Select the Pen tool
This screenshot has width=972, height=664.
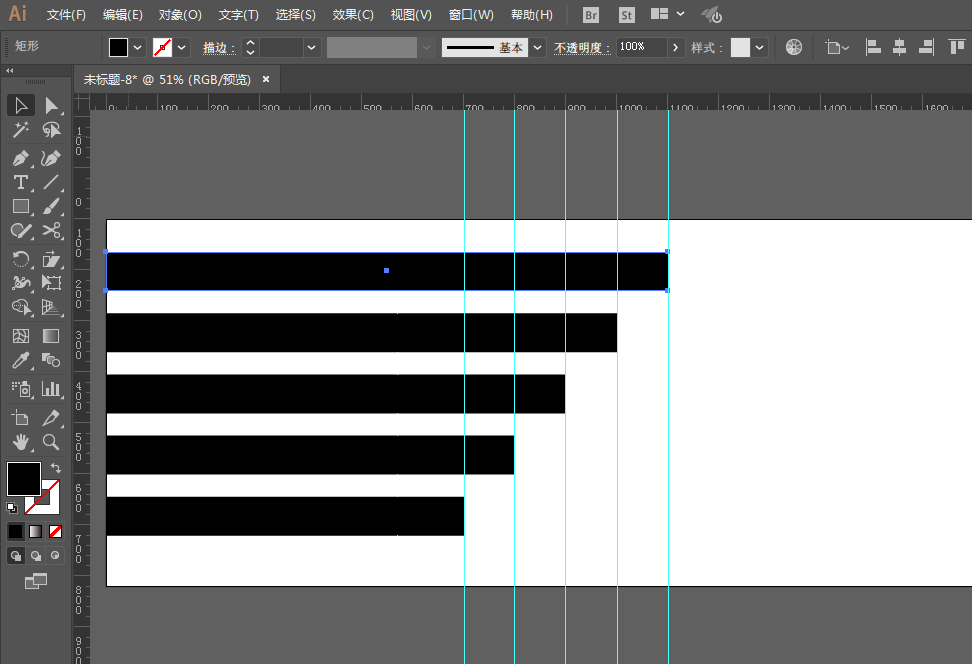[20, 159]
